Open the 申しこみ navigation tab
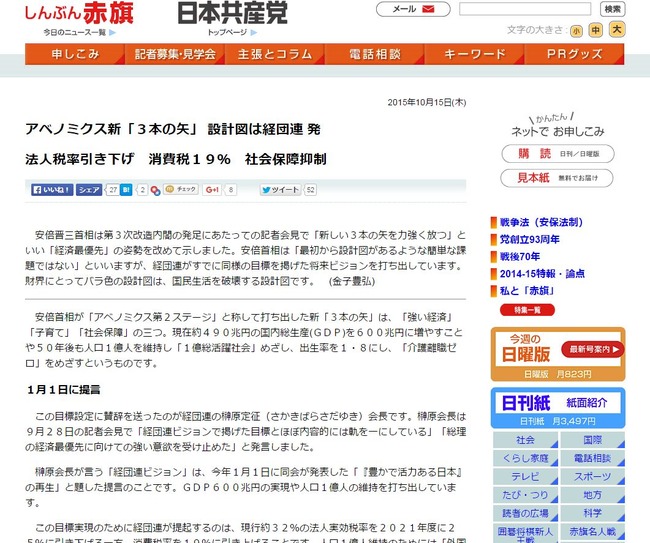 (x=75, y=54)
